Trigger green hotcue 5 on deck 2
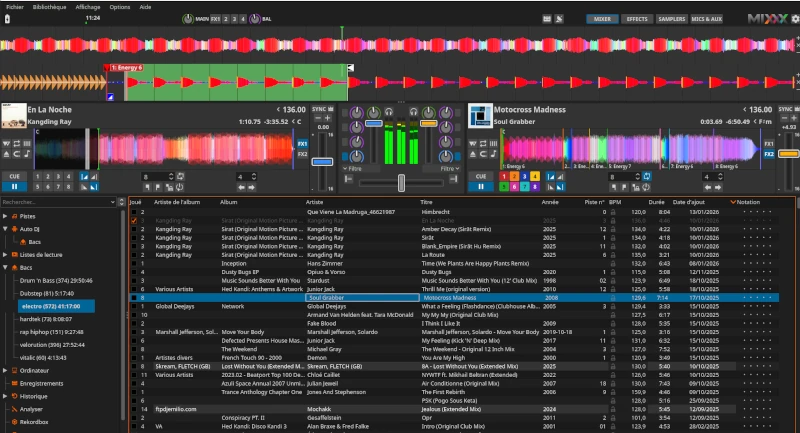Viewport: 800px width, 433px height. click(504, 187)
